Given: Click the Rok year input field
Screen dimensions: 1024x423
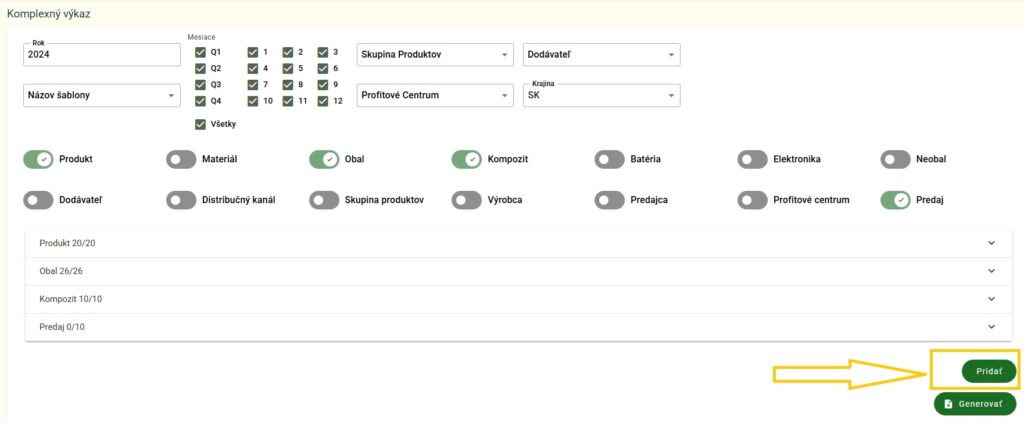Looking at the screenshot, I should [100, 55].
